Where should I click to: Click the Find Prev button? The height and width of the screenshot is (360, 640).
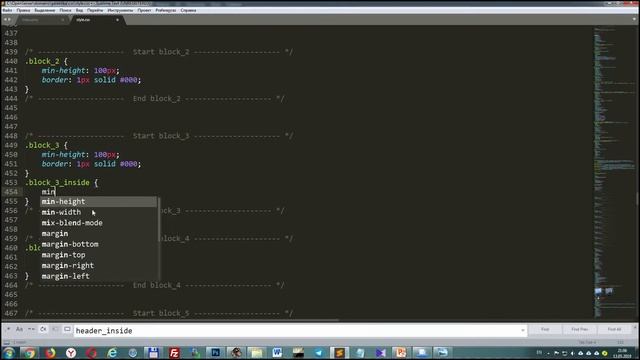(x=580, y=329)
